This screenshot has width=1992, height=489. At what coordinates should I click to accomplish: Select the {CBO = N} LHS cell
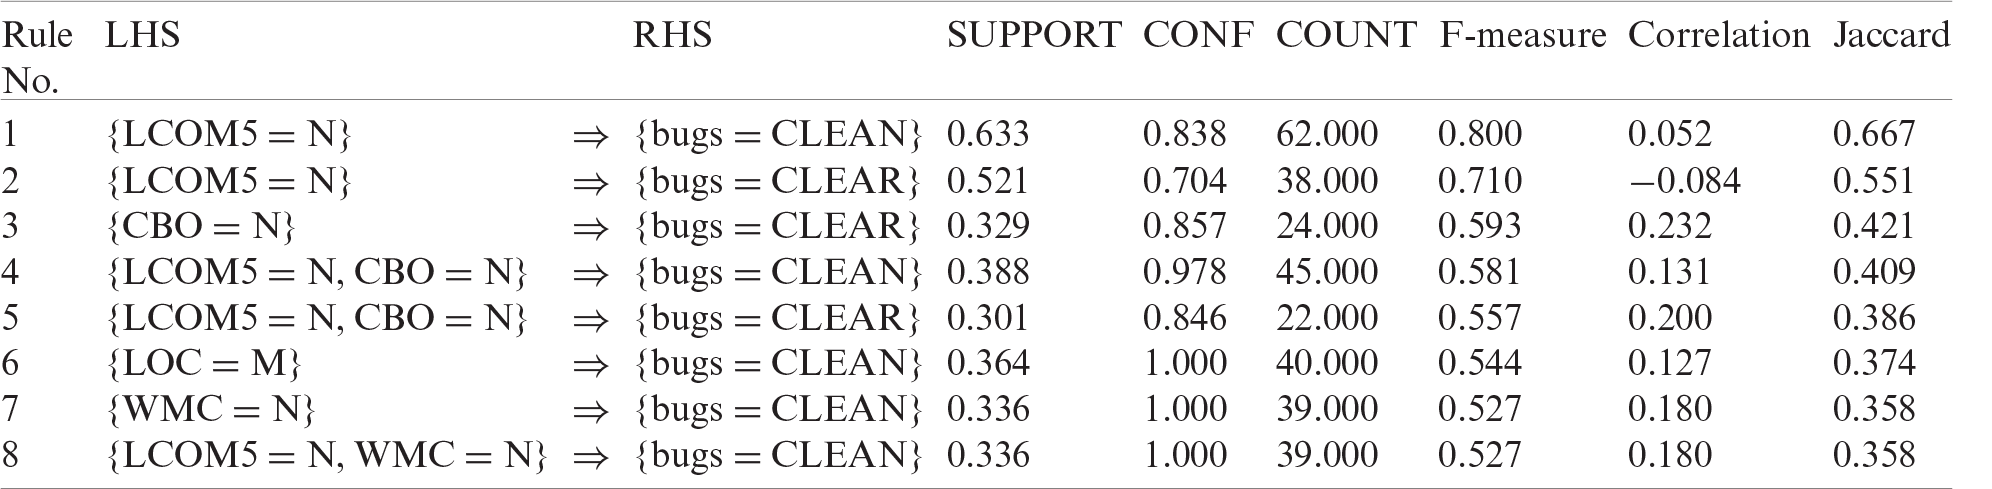coord(201,226)
